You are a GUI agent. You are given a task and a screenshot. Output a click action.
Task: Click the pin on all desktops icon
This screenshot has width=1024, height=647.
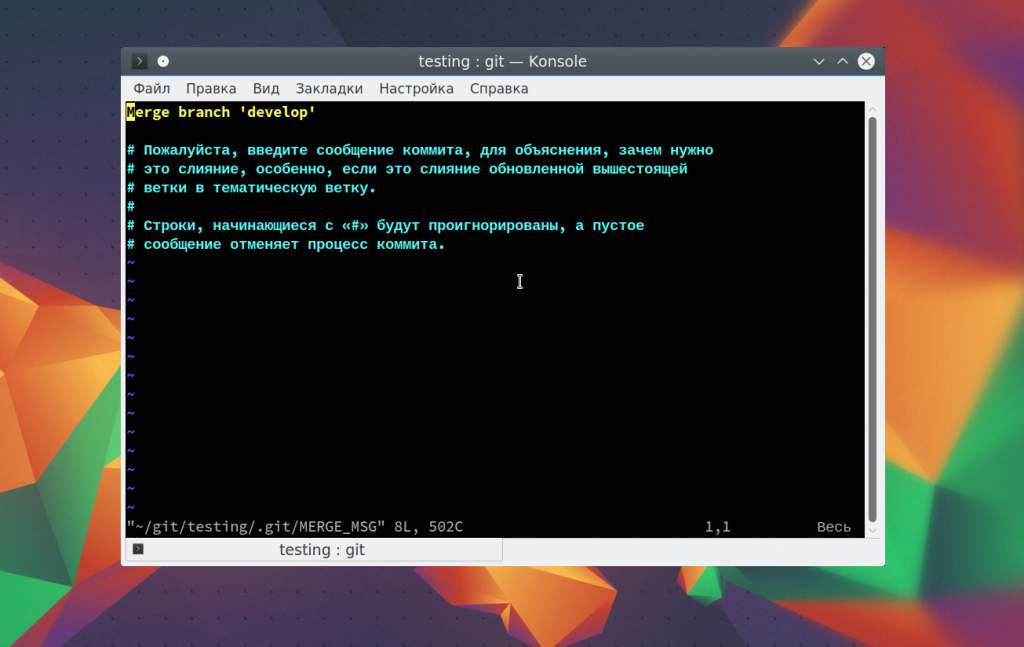pyautogui.click(x=163, y=61)
